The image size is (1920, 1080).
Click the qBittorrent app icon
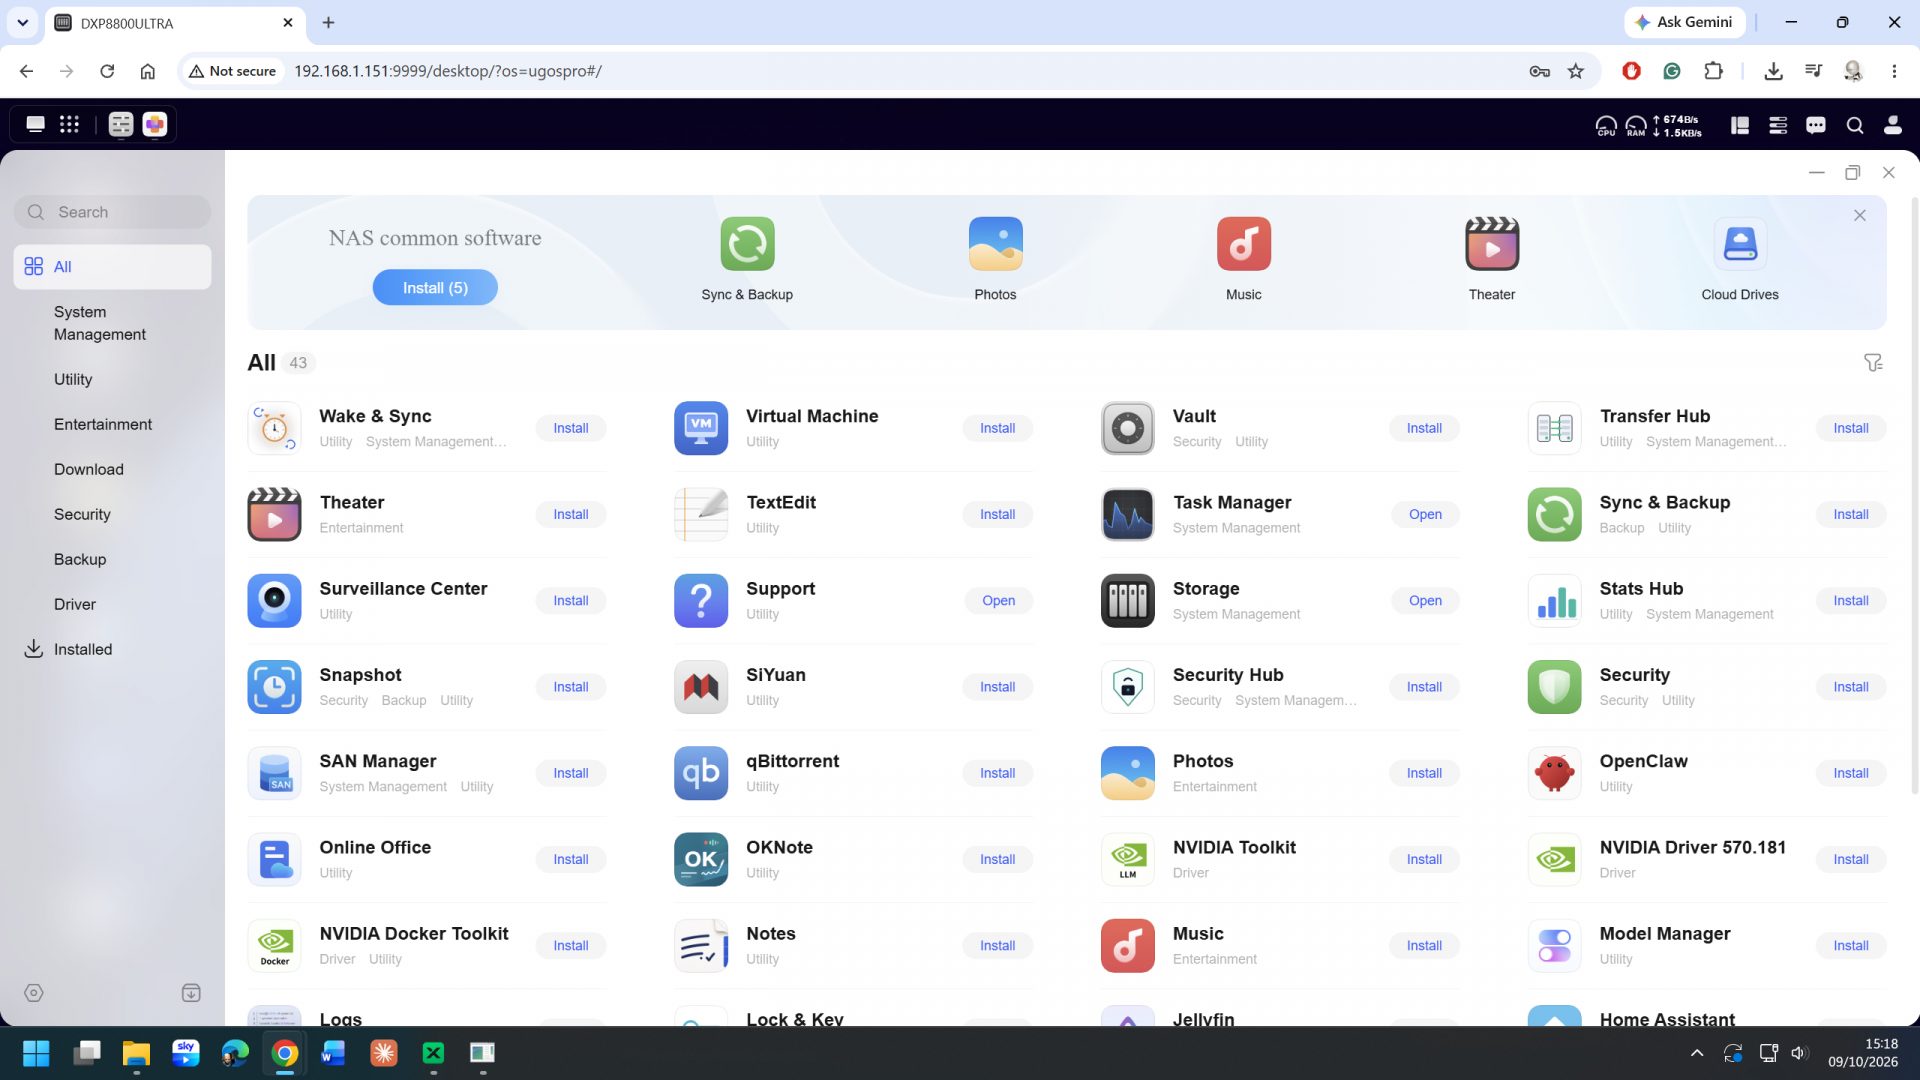[x=701, y=773]
